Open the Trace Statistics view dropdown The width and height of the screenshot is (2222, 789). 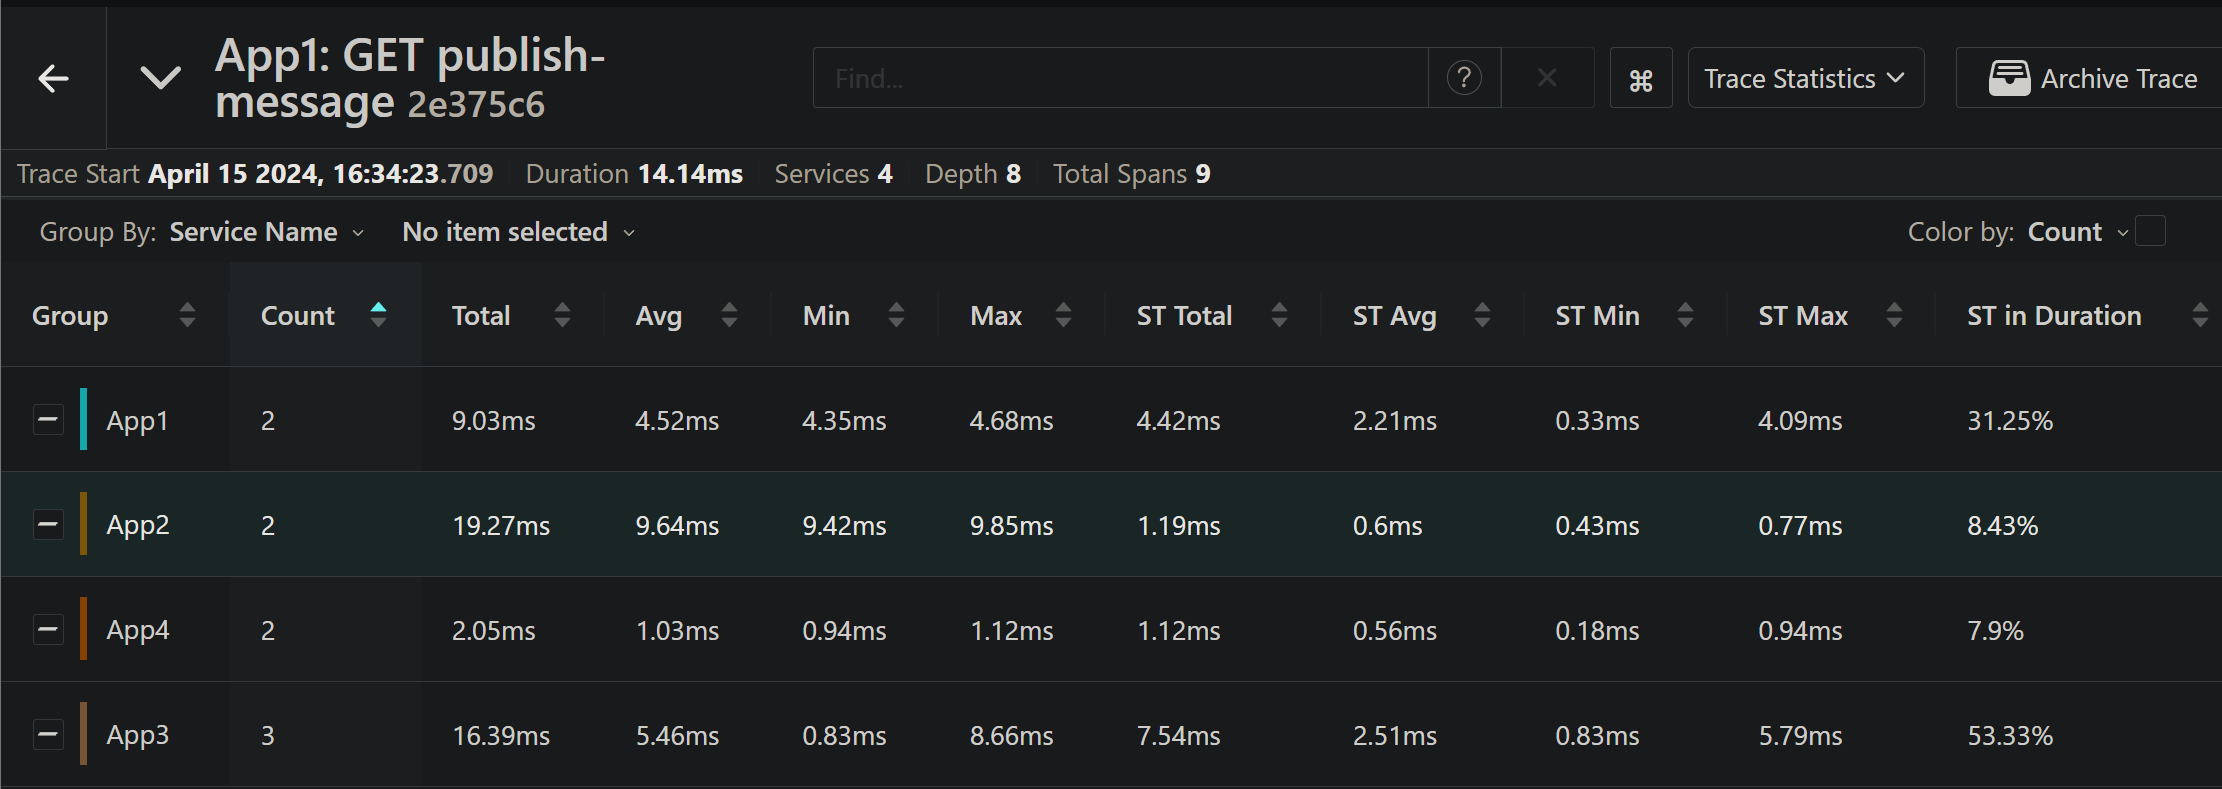click(1805, 78)
